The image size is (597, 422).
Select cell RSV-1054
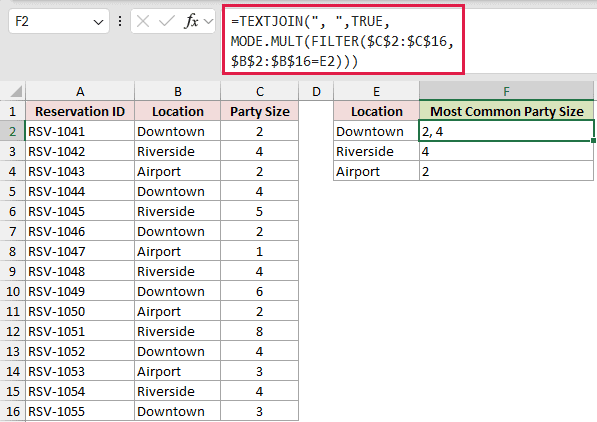click(80, 391)
